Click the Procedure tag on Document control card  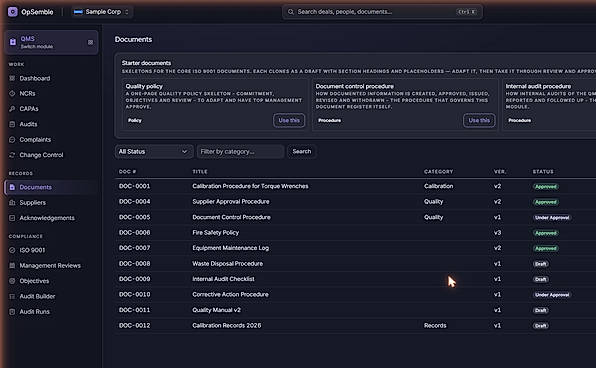coord(330,121)
